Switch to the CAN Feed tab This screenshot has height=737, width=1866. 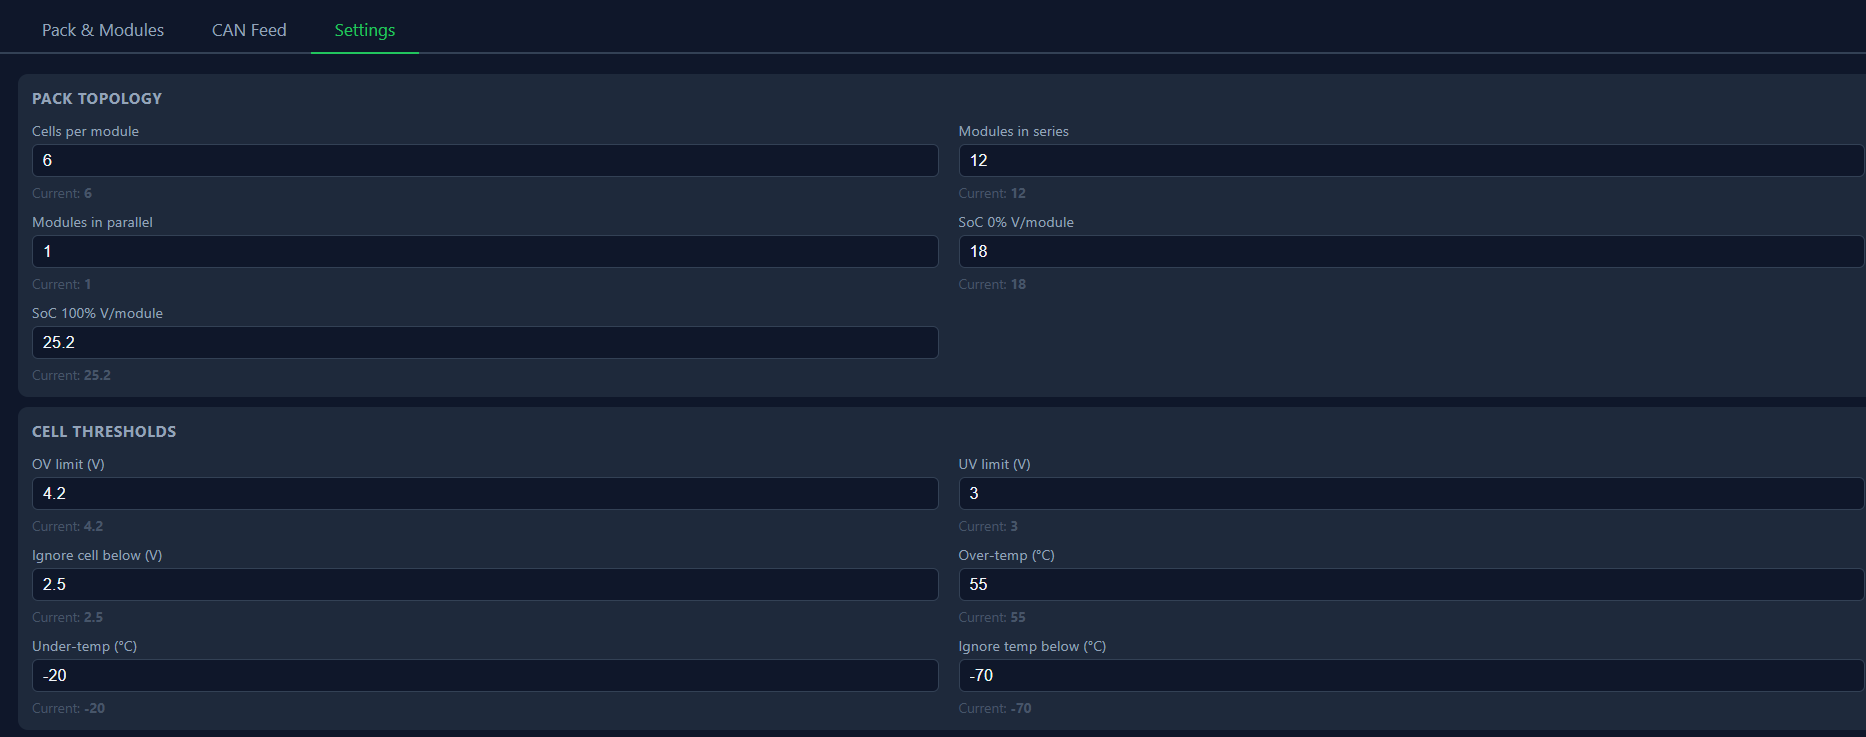pyautogui.click(x=249, y=30)
